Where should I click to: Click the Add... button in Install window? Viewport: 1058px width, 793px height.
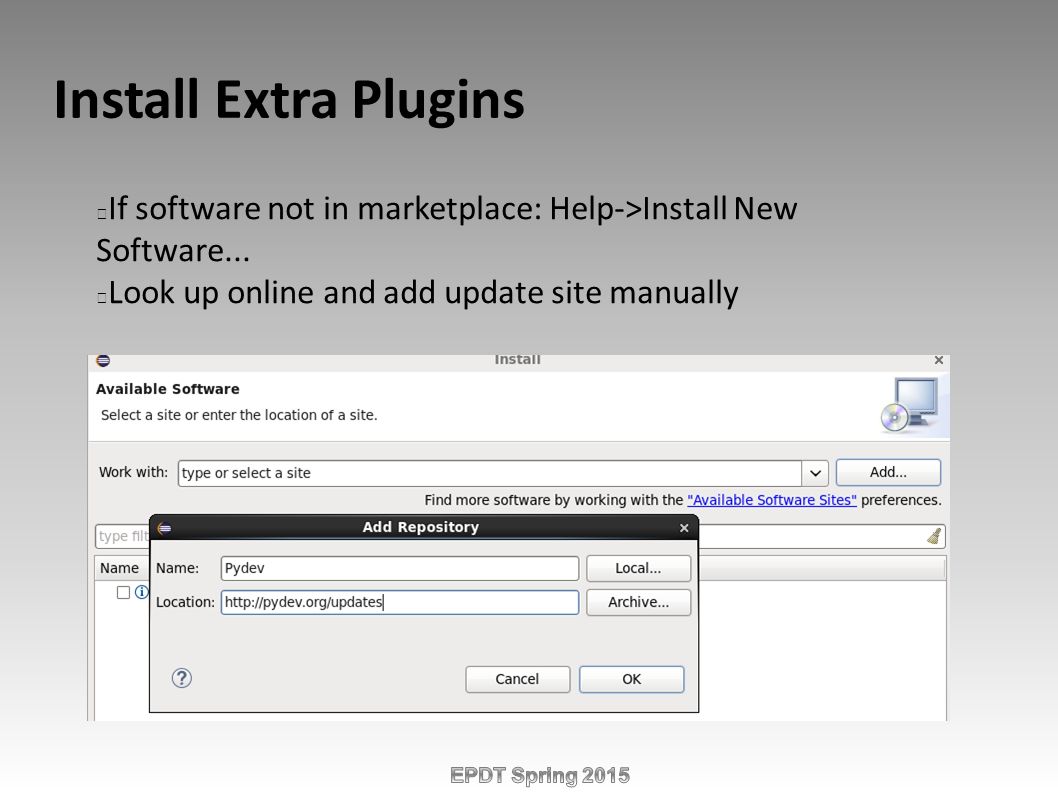(888, 472)
